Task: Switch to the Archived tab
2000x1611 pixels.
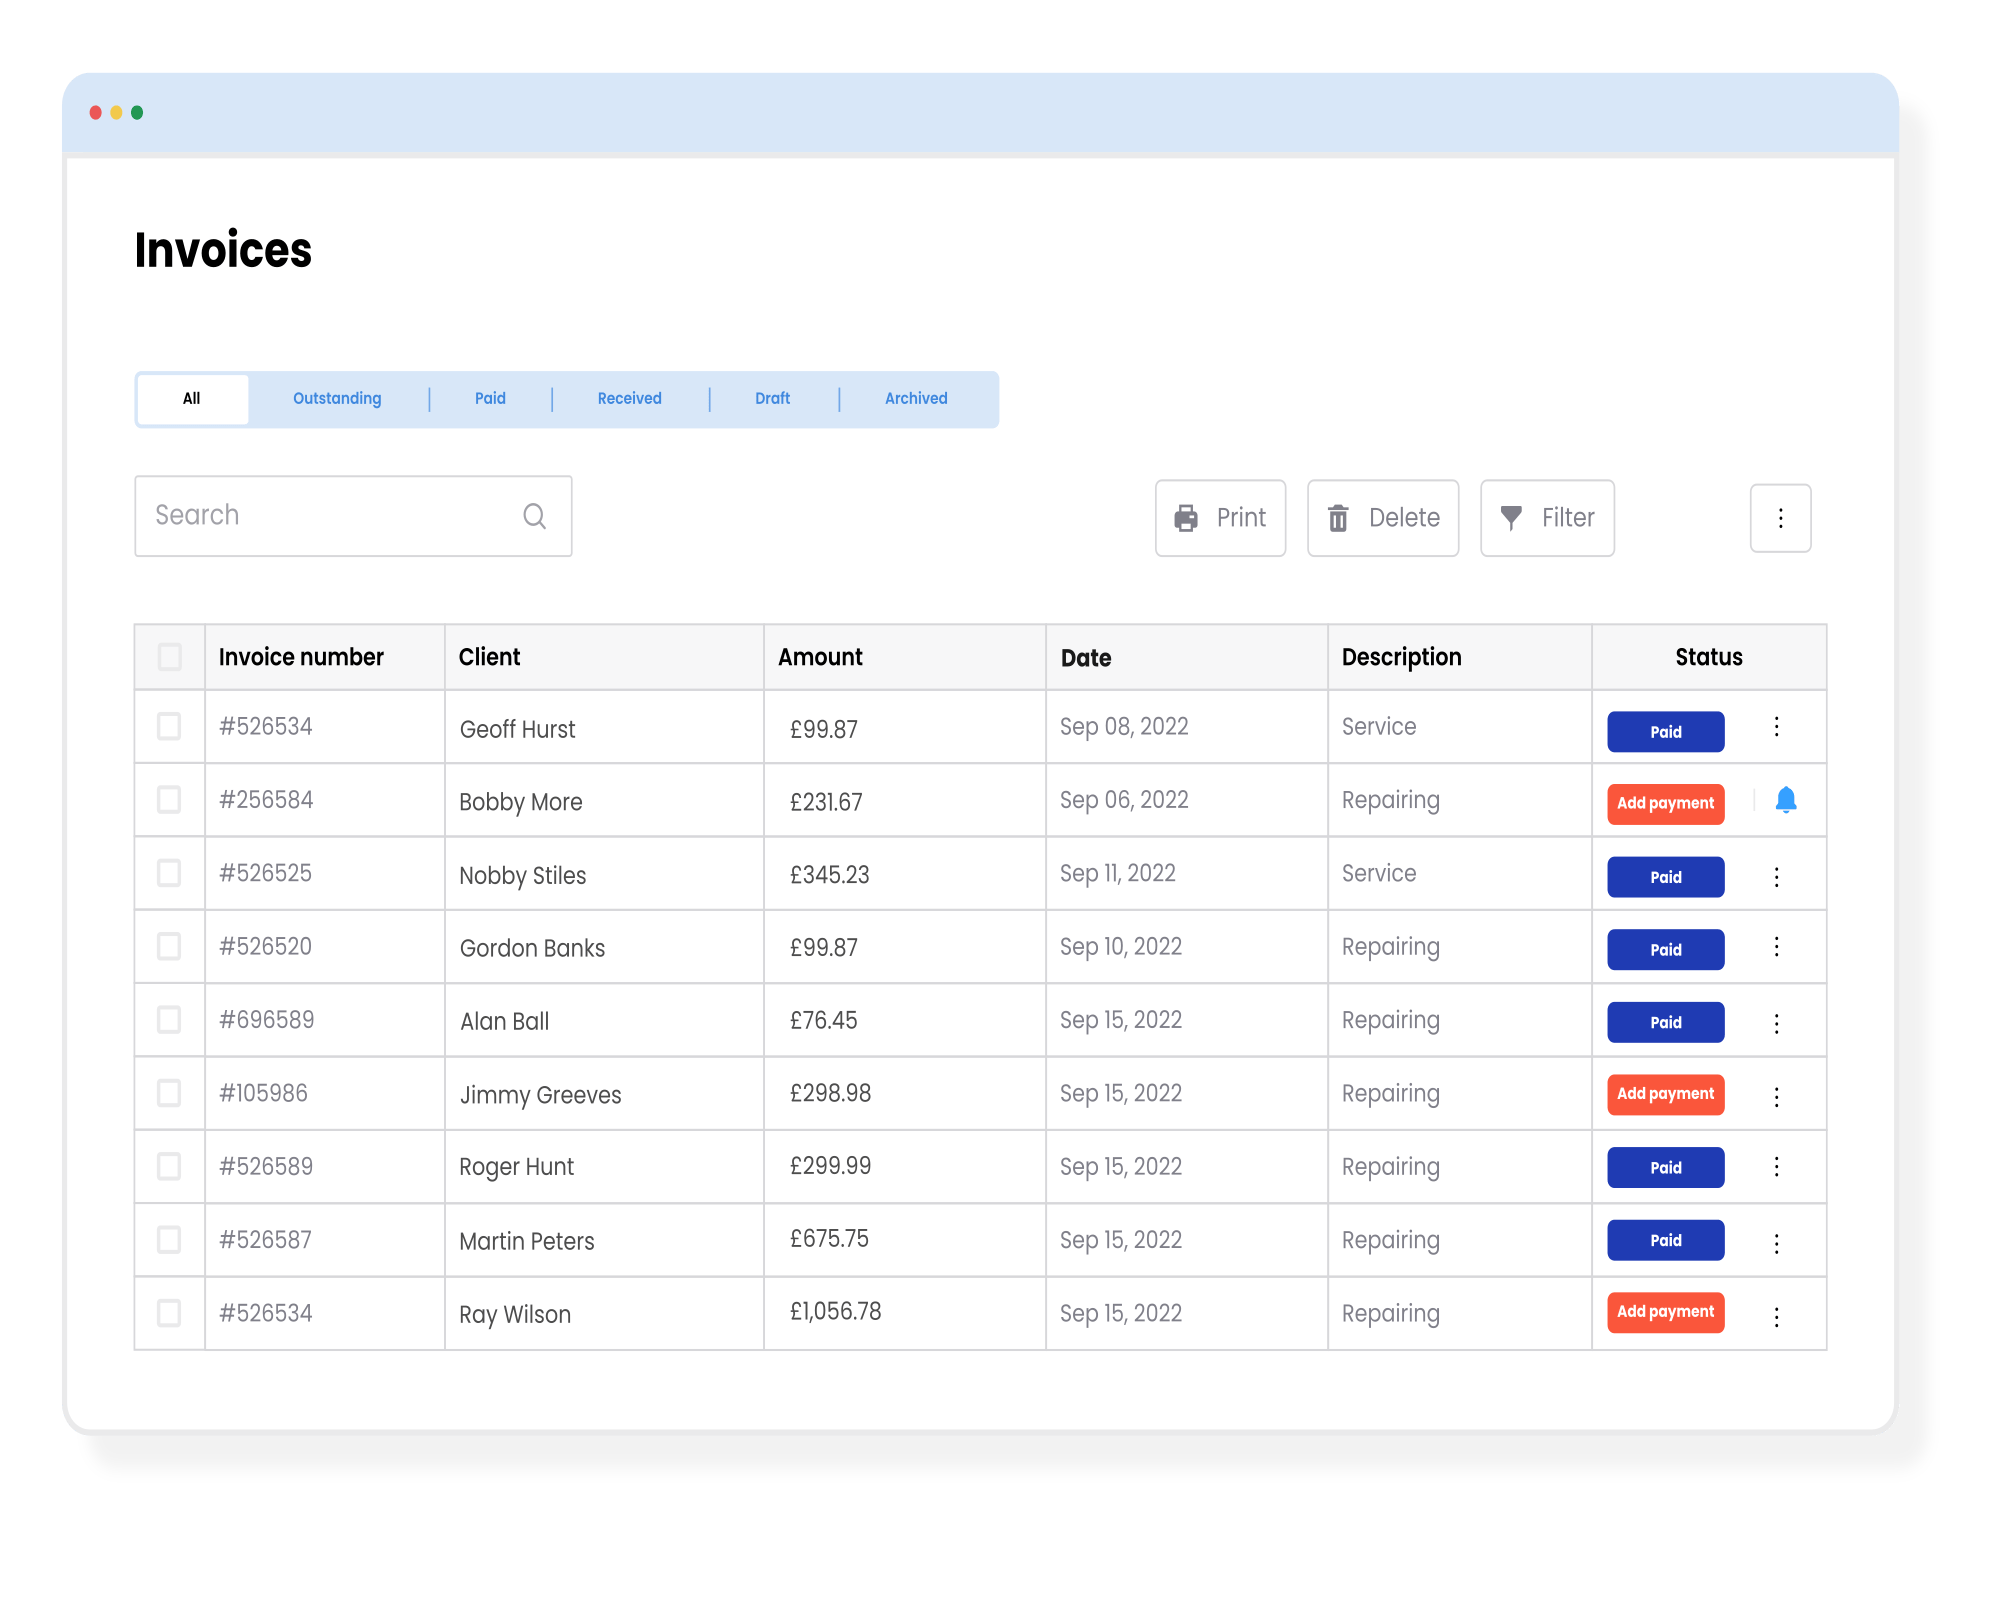Action: point(915,398)
